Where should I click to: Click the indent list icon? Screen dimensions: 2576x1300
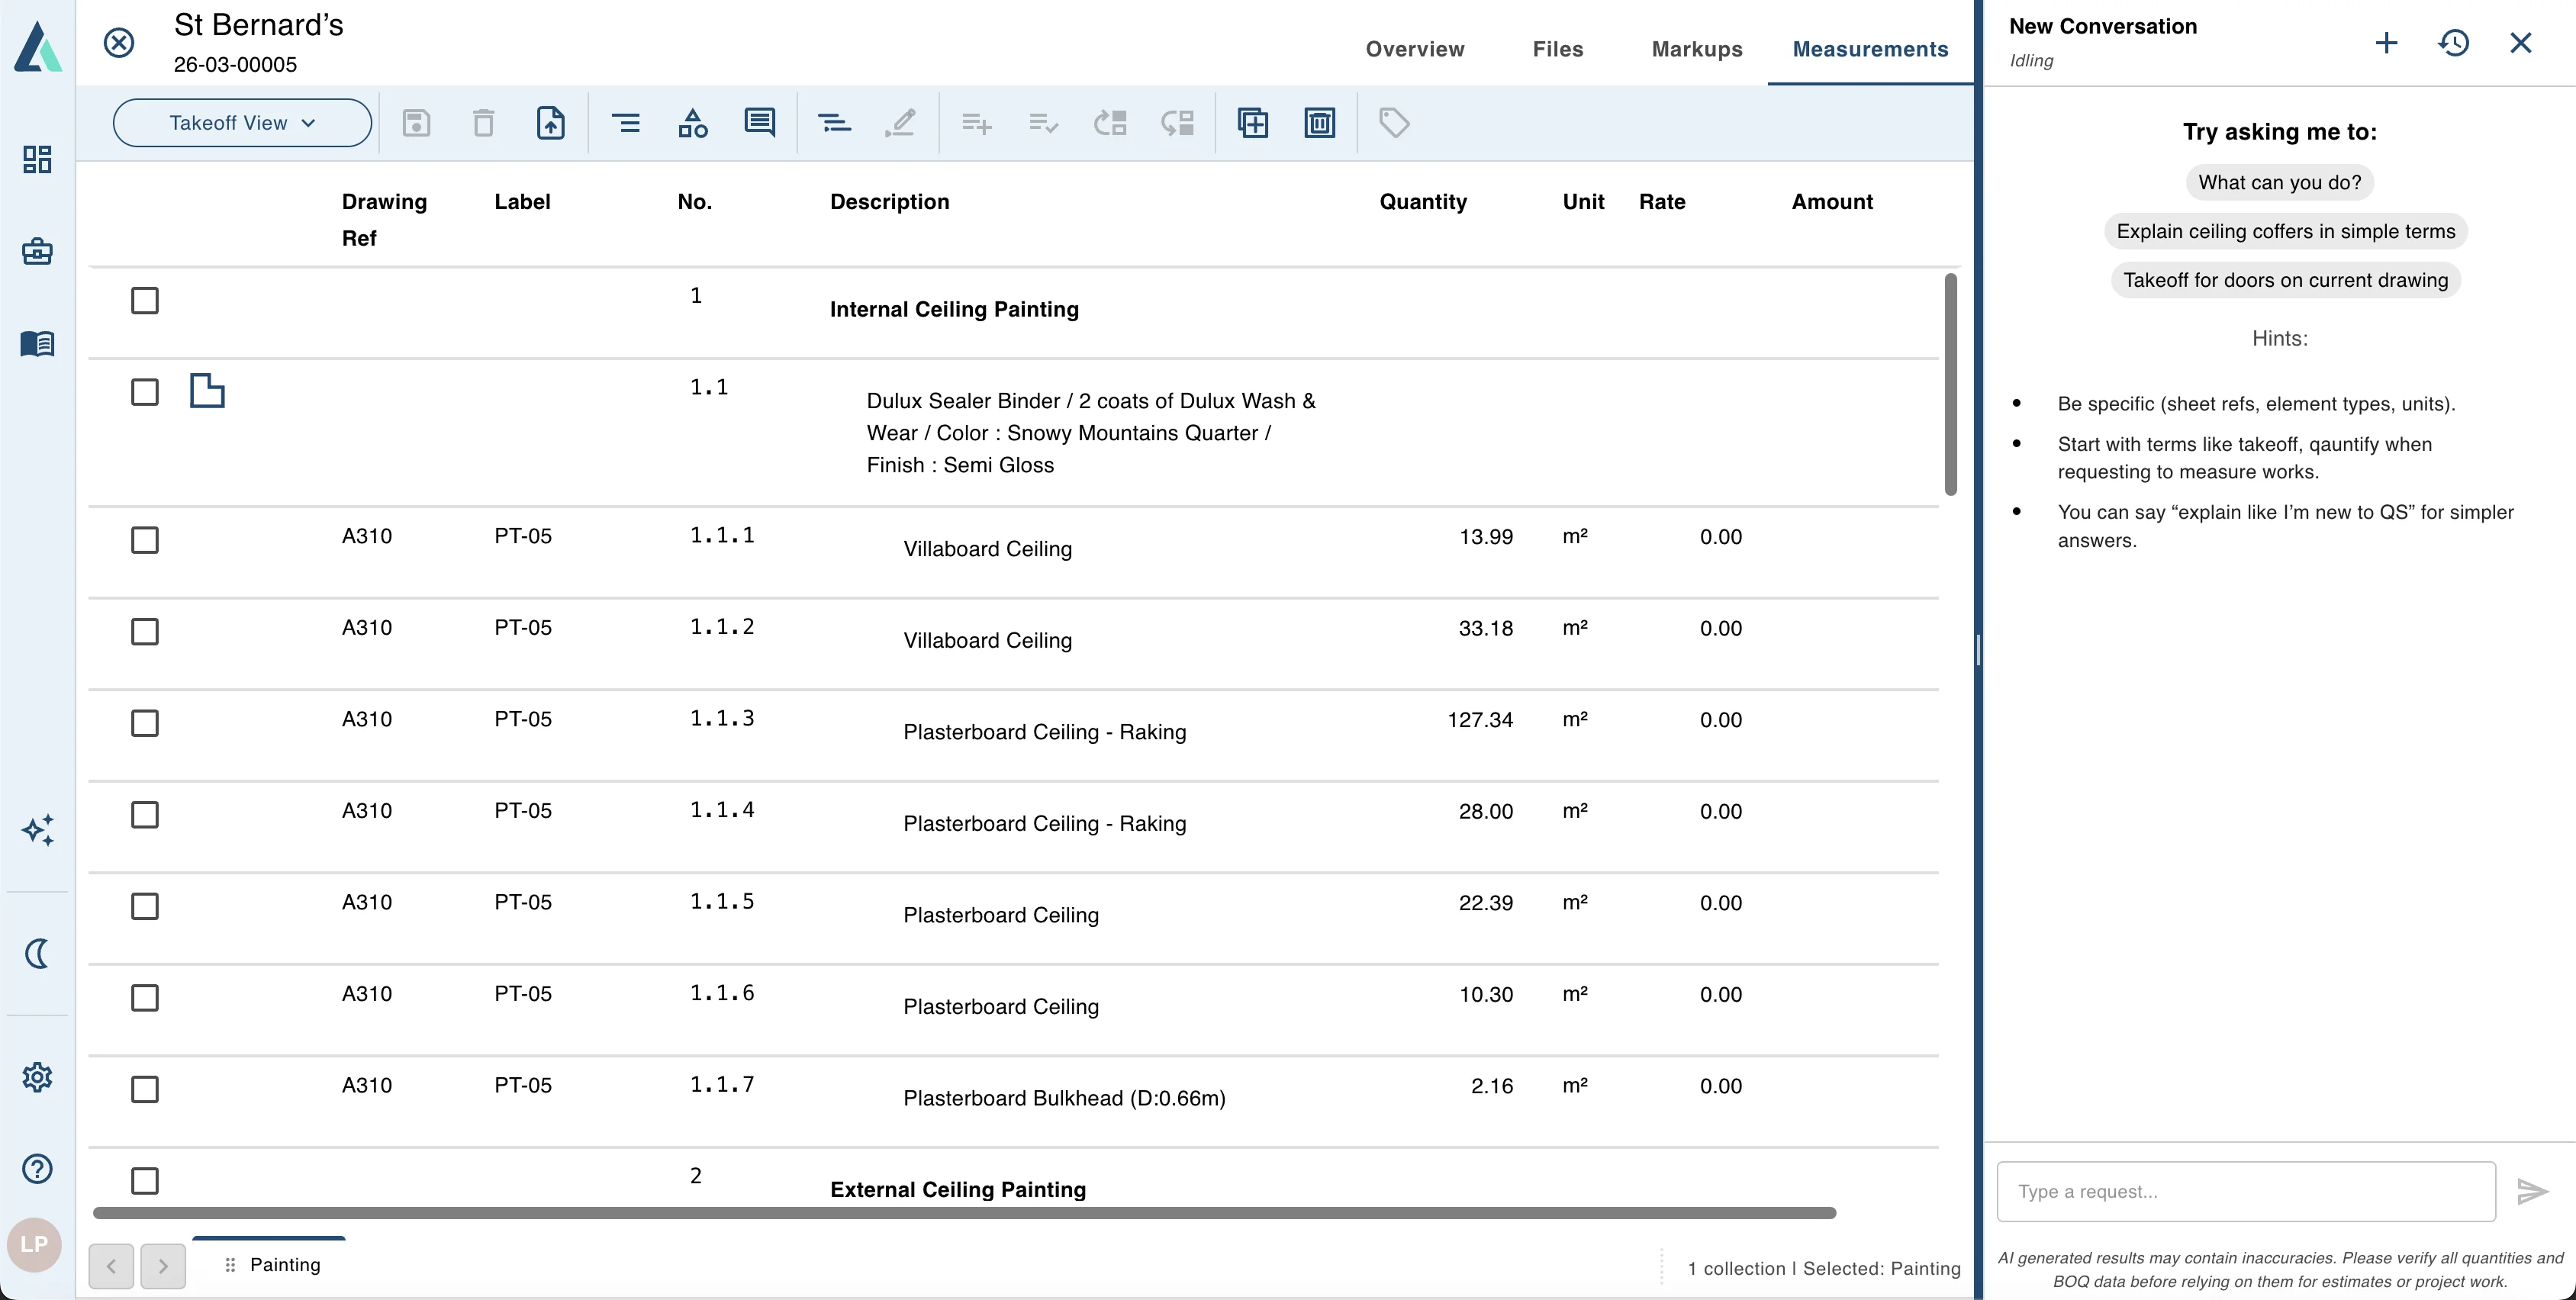(x=626, y=123)
